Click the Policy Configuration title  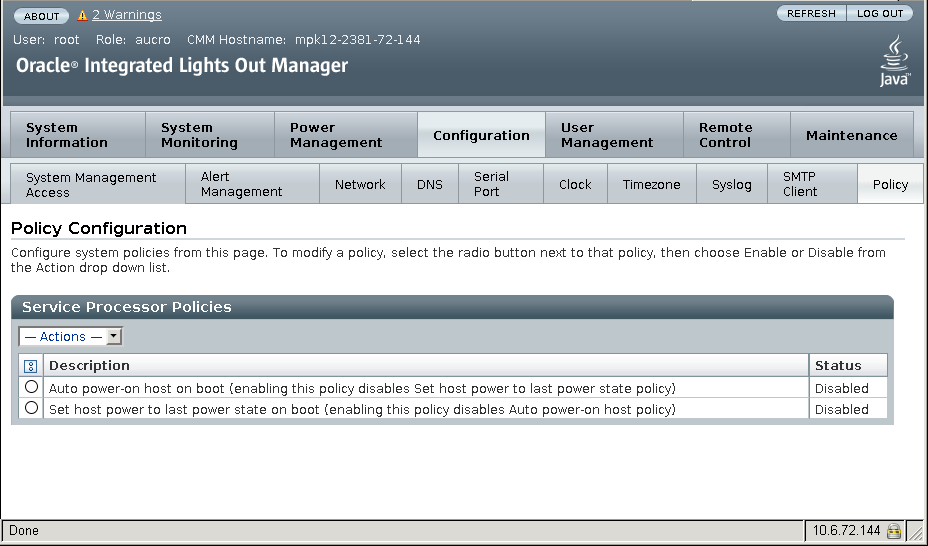click(x=99, y=228)
